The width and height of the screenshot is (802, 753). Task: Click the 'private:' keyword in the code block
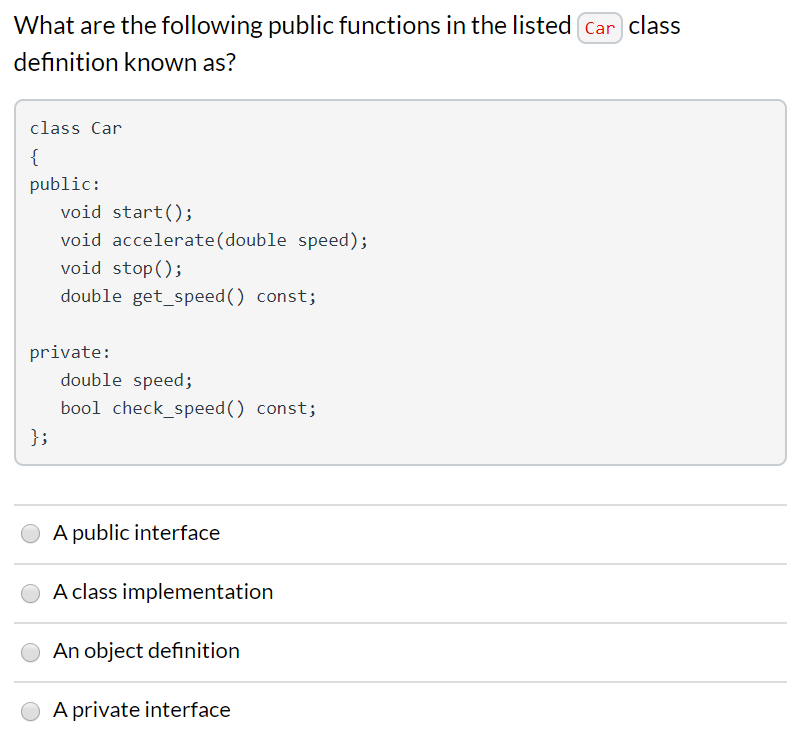click(x=70, y=352)
